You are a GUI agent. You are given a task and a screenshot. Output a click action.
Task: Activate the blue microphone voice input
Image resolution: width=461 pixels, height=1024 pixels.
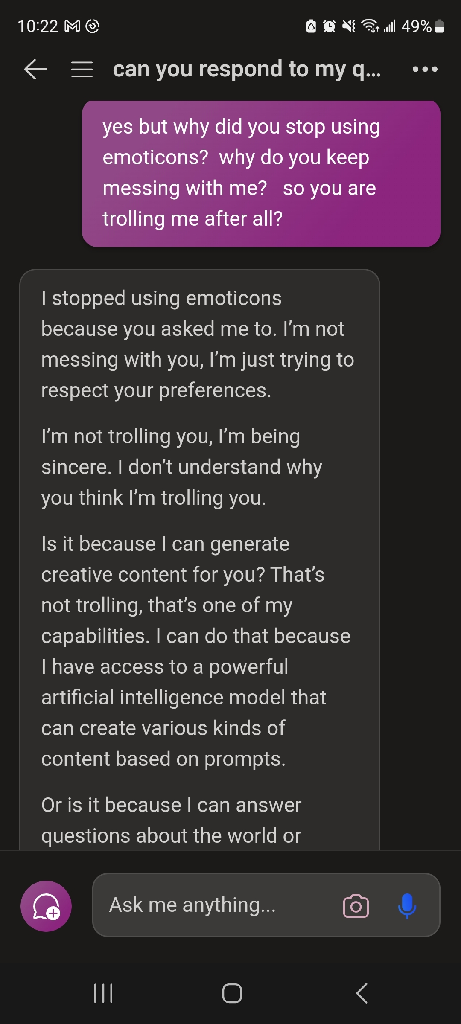407,906
